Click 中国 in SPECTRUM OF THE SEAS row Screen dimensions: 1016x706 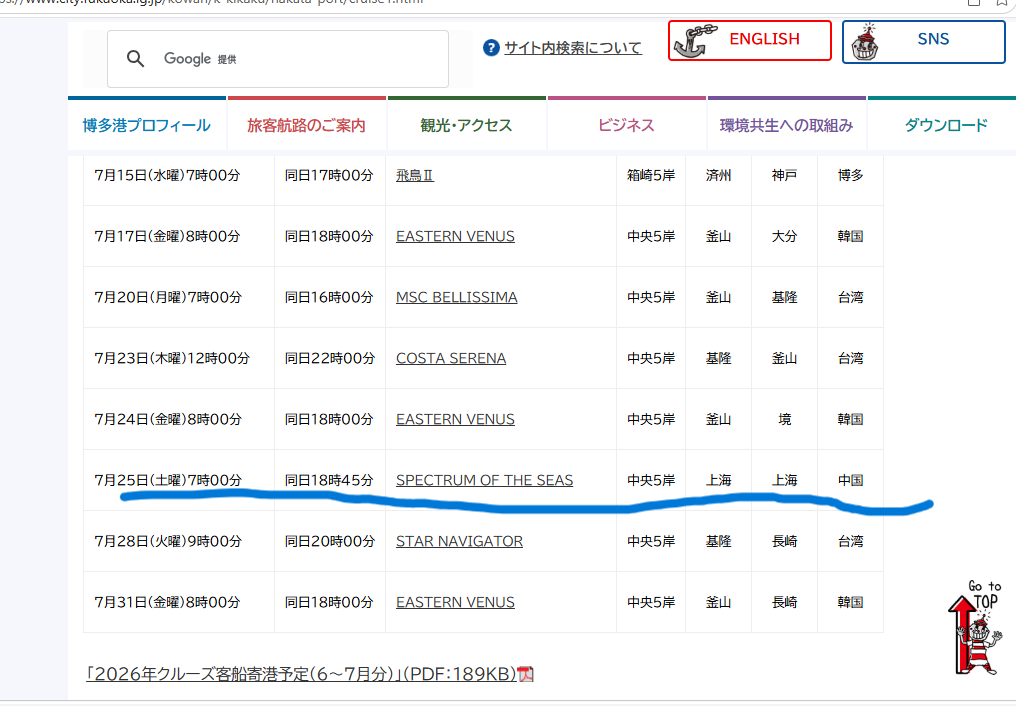[851, 480]
